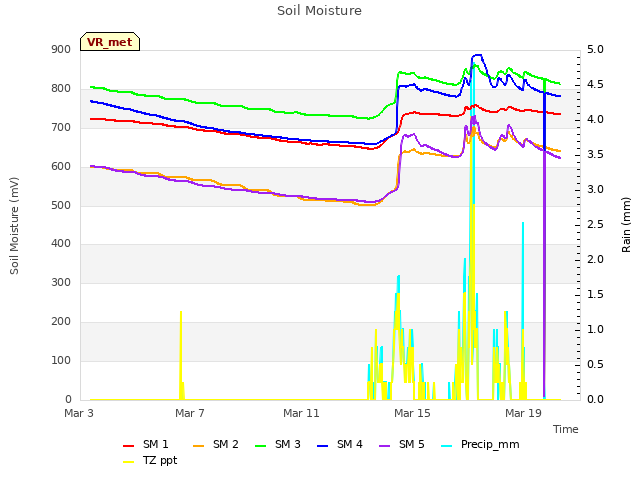The height and width of the screenshot is (480, 640).
Task: Toggle the SM 3 legend entry
Action: tap(278, 444)
